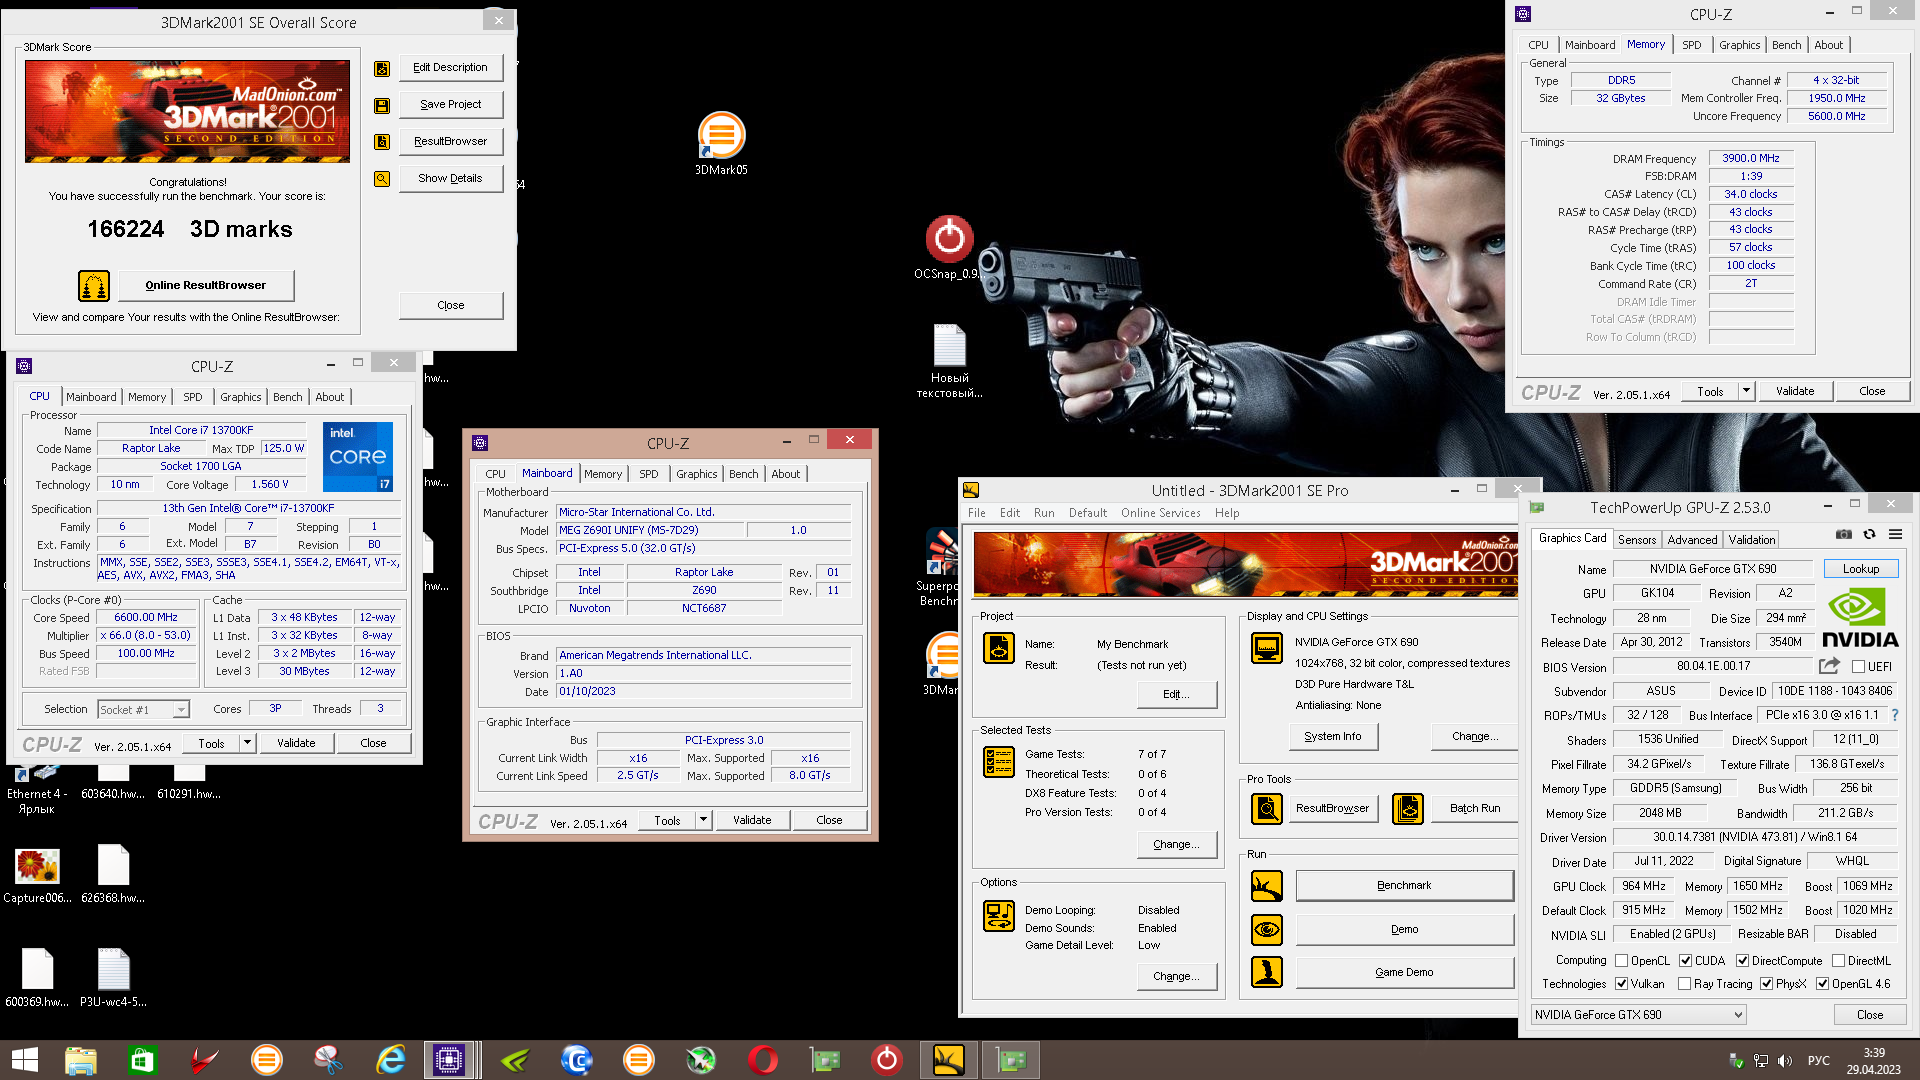1920x1080 pixels.
Task: Switch to Advanced tab in GPU-Z
Action: tap(1692, 540)
